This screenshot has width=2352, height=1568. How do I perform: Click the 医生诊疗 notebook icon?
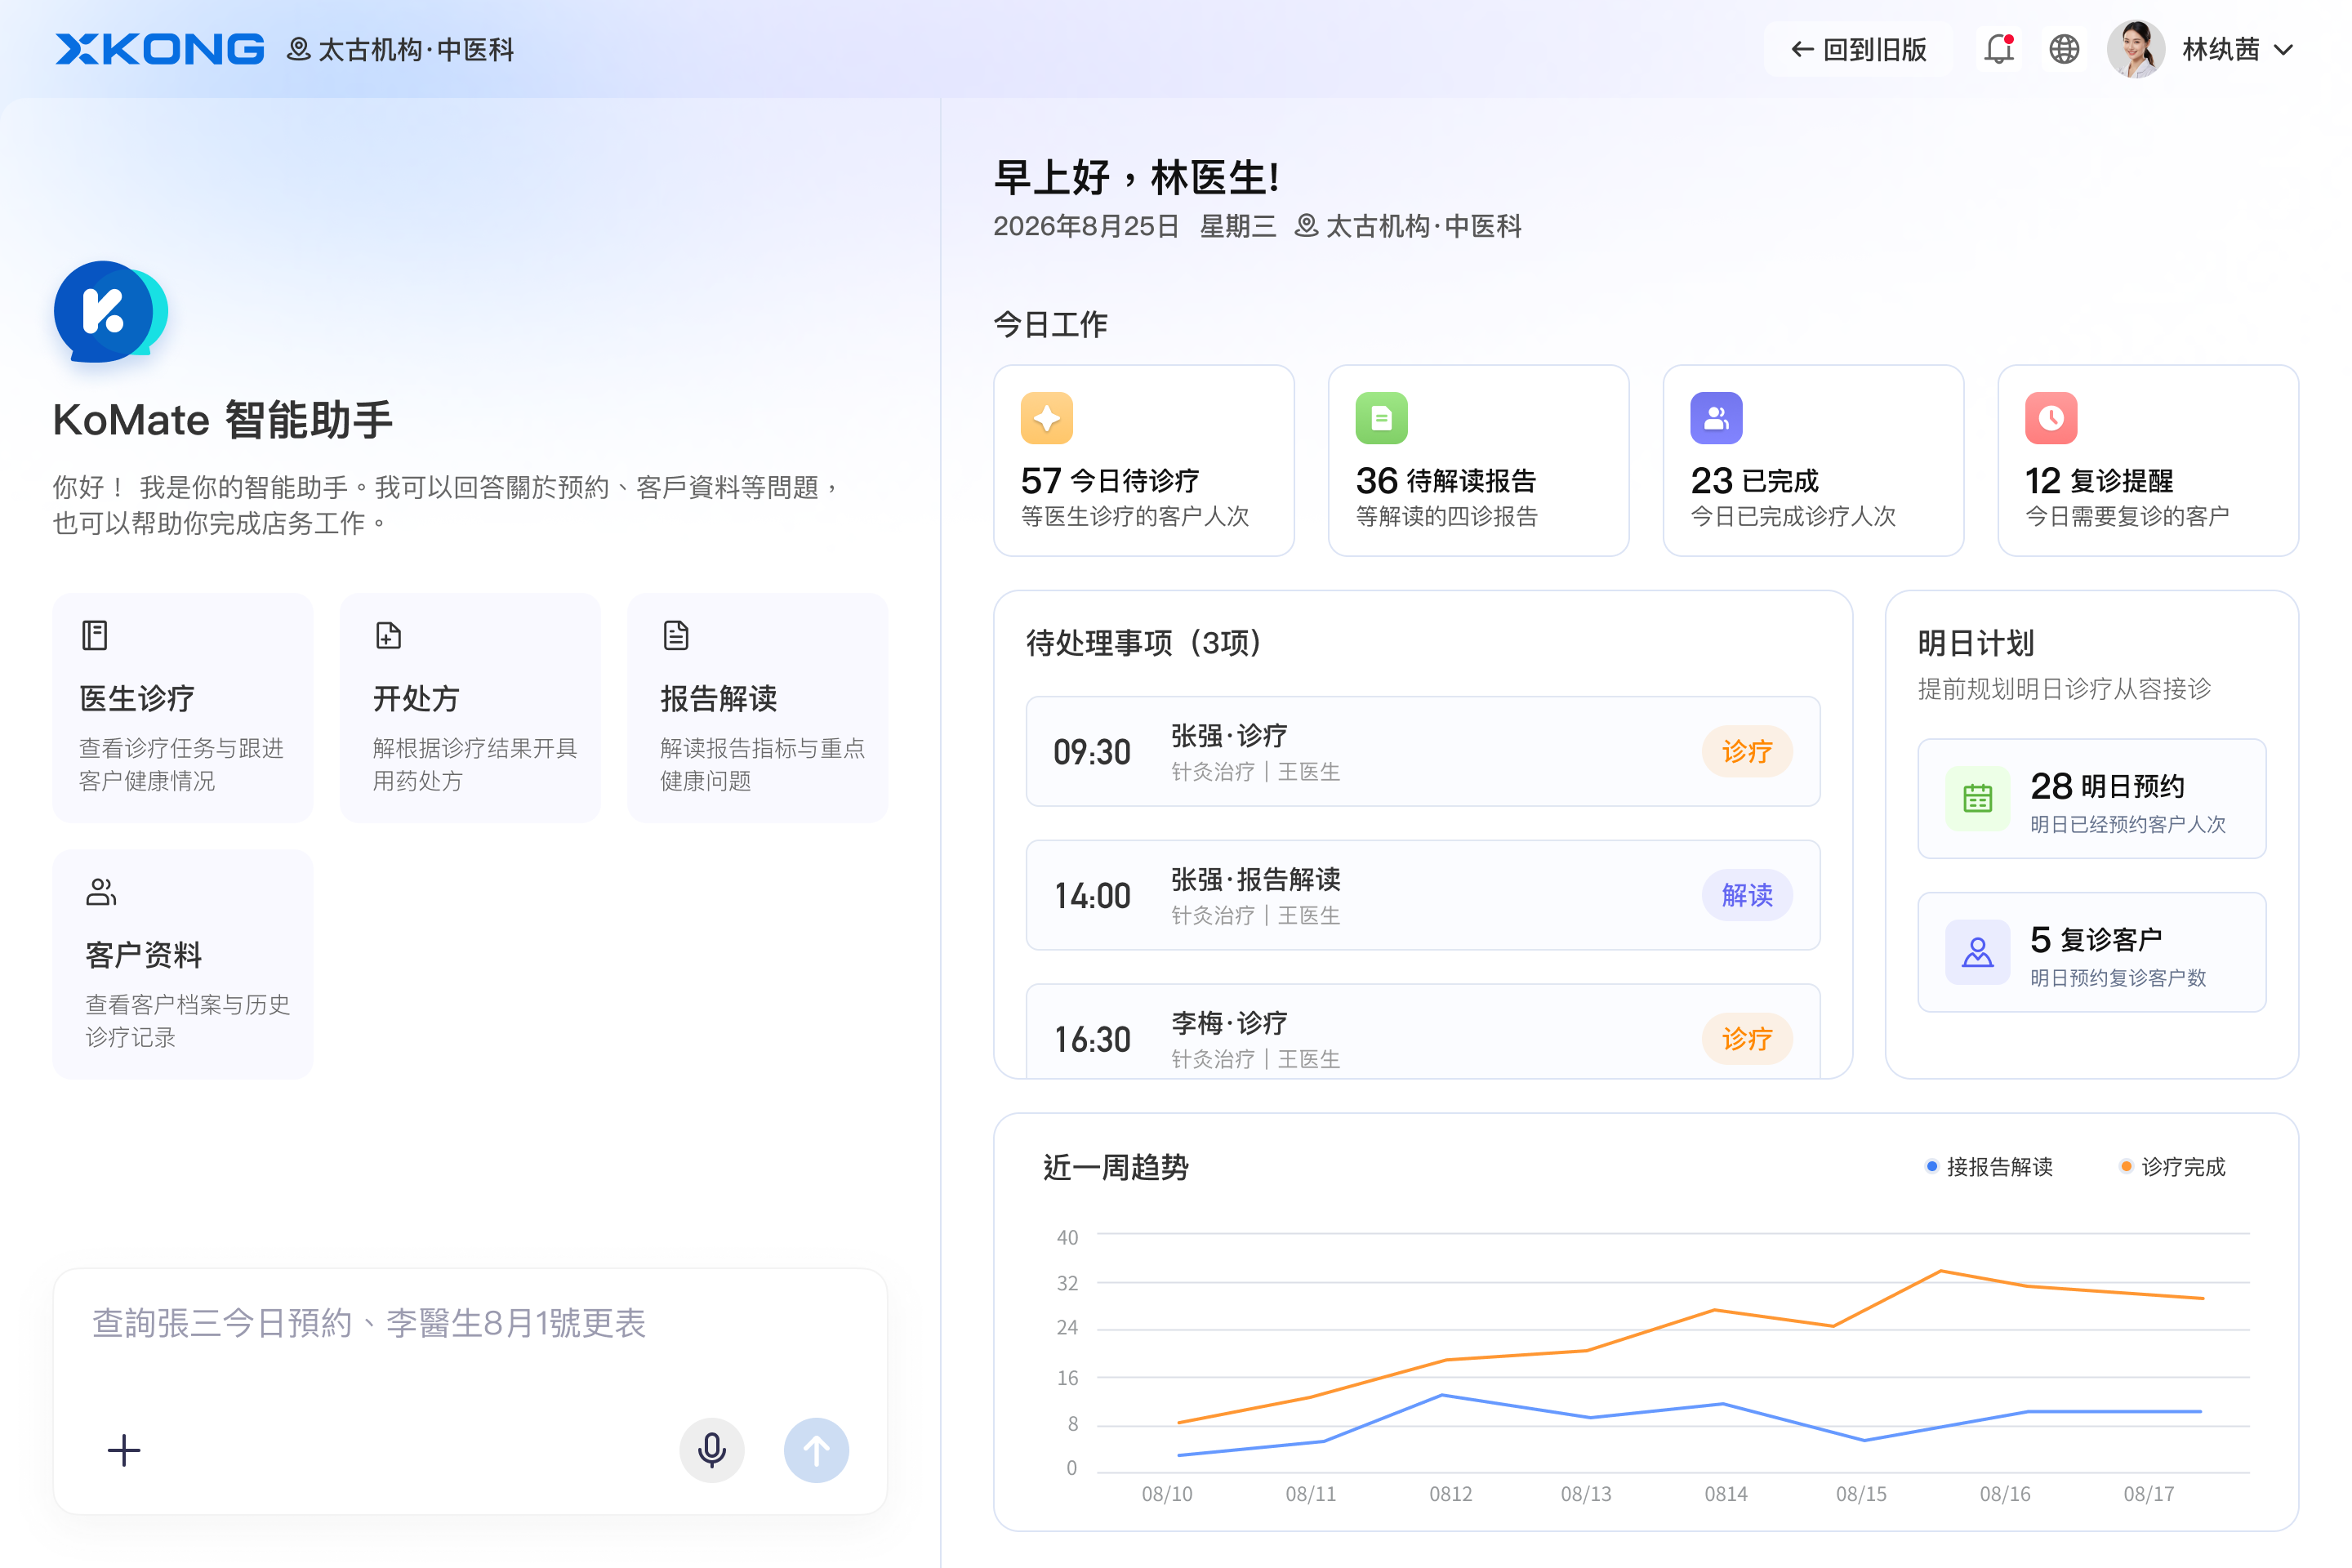click(95, 635)
